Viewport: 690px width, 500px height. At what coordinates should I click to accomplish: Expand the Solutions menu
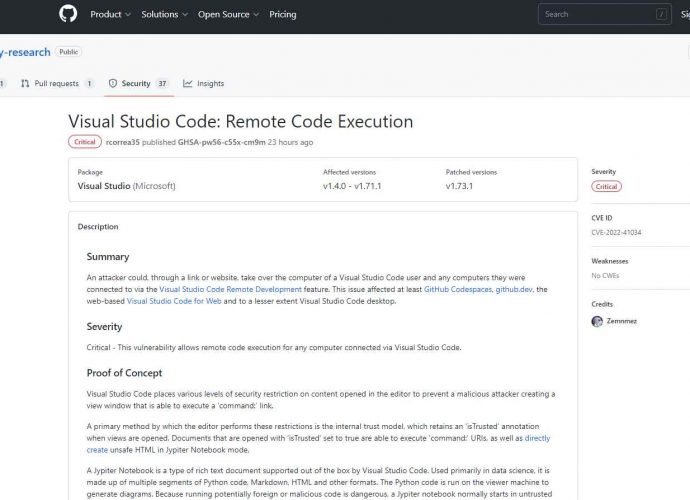point(164,15)
